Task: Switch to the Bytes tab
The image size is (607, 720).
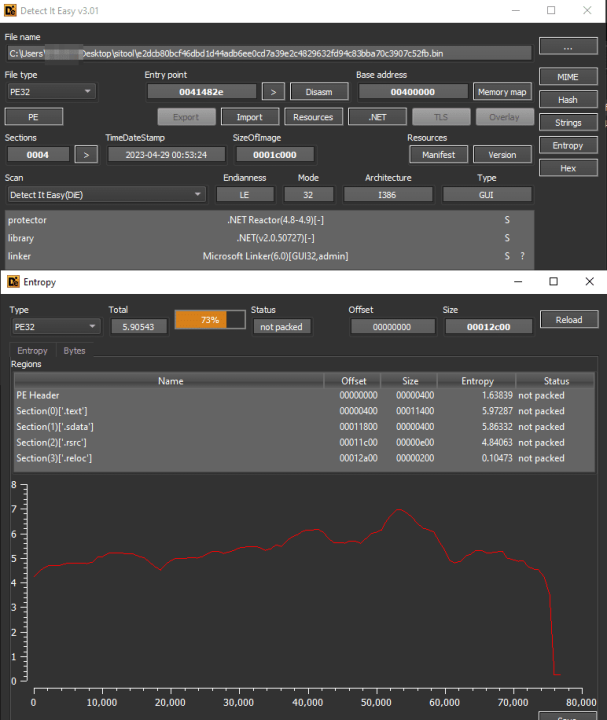Action: click(74, 350)
